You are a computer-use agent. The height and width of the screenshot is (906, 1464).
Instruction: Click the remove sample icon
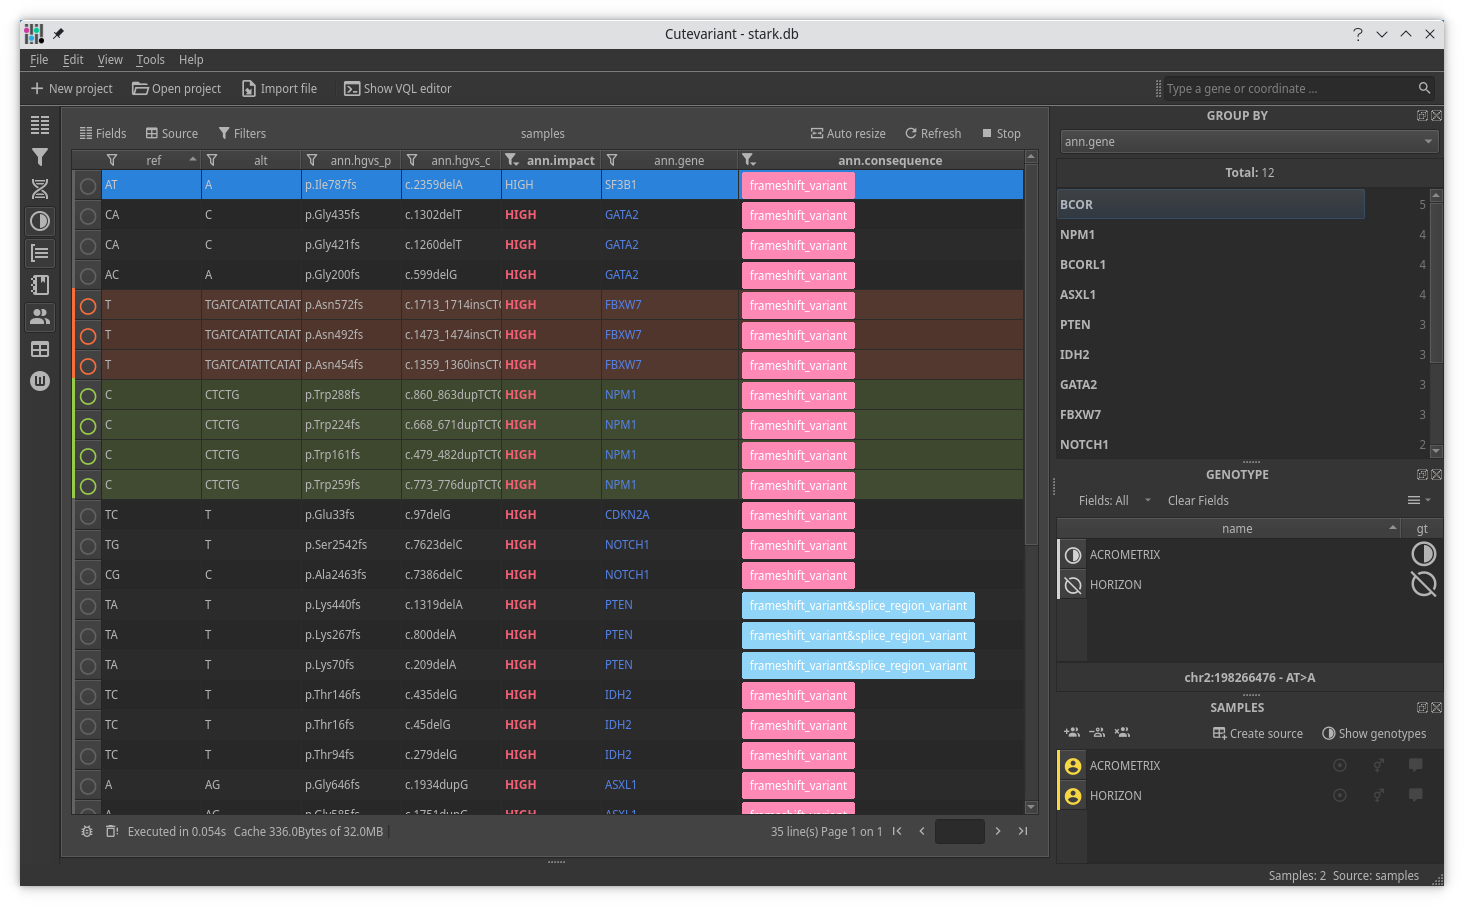pos(1097,733)
